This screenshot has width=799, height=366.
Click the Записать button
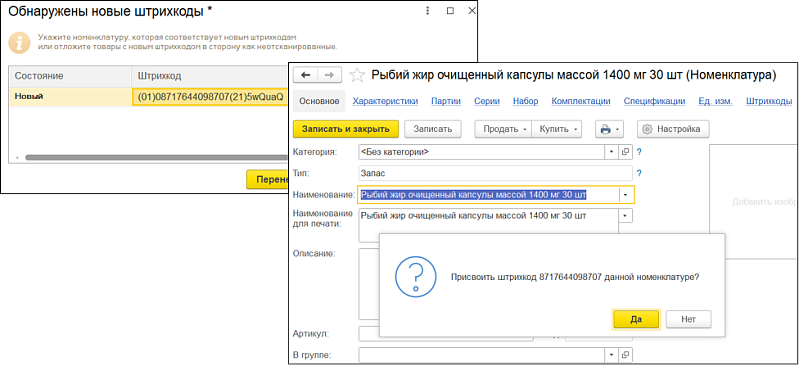(433, 129)
